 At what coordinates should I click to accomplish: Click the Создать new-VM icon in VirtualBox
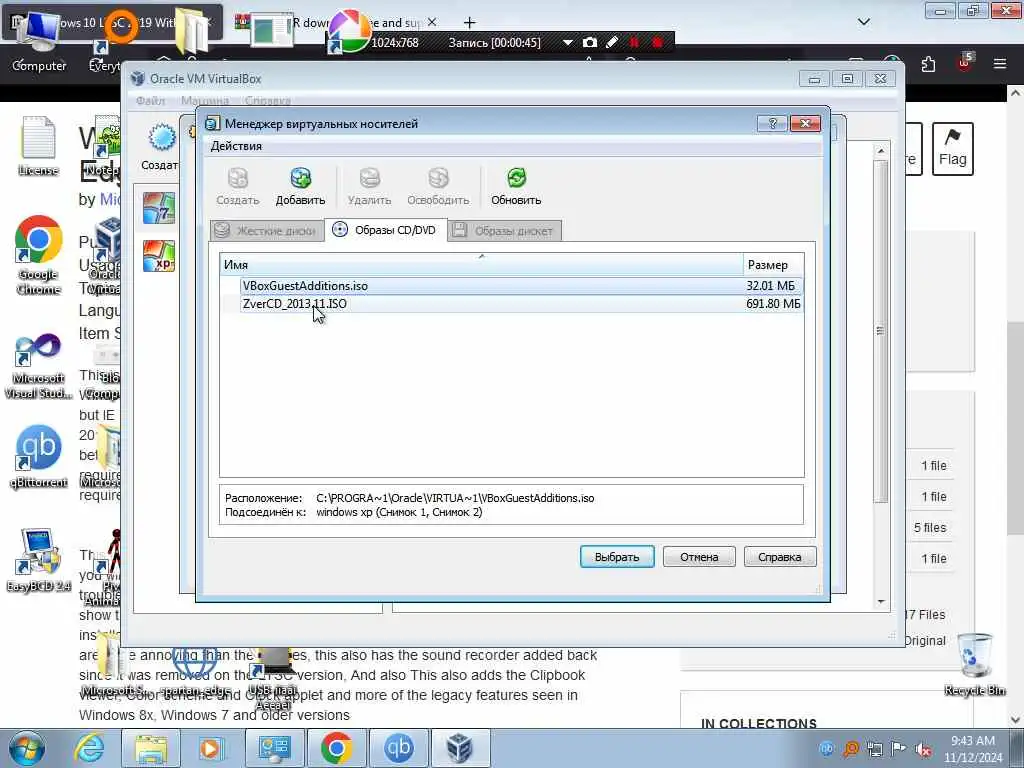coord(160,147)
